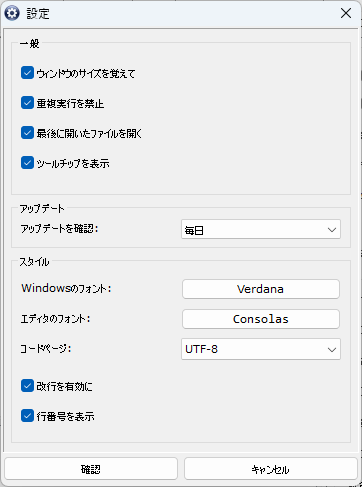Click the Verdana font button
Image resolution: width=362 pixels, height=487 pixels.
(x=261, y=289)
